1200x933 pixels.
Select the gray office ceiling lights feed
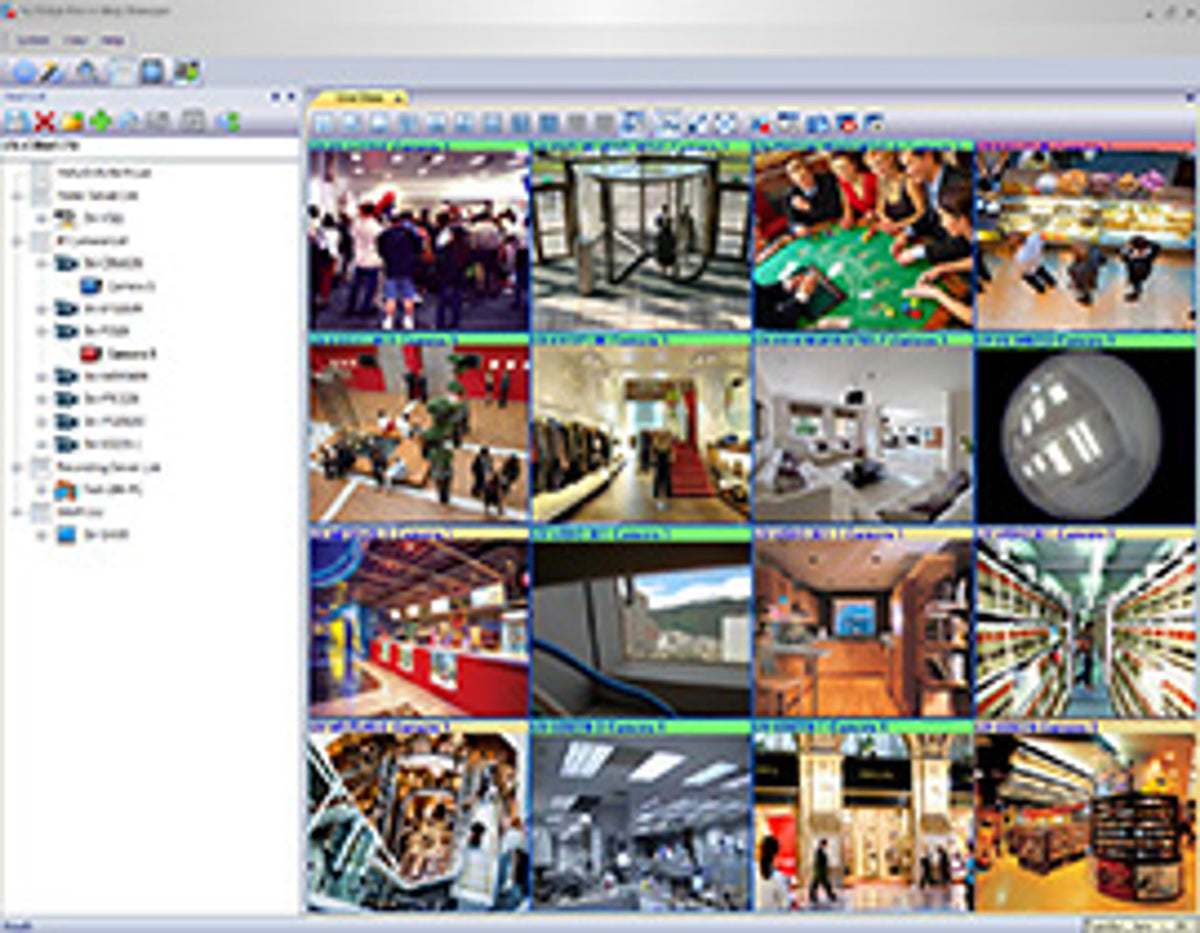[x=641, y=822]
